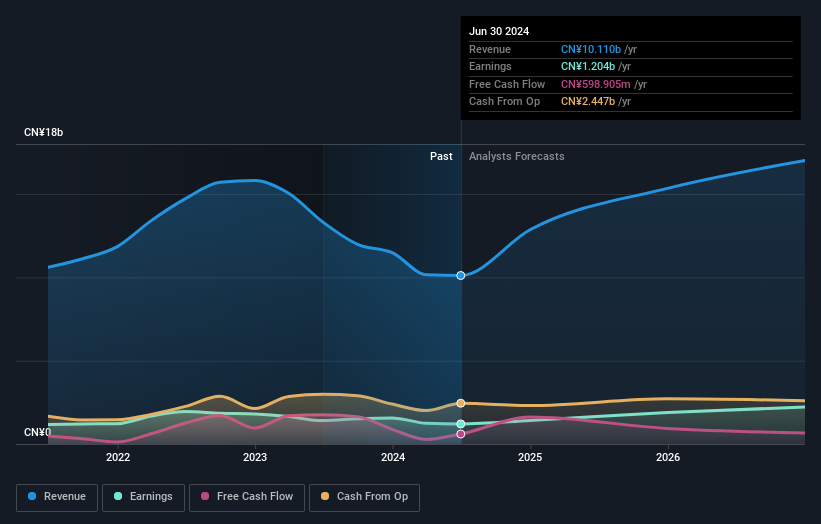The width and height of the screenshot is (821, 524).
Task: Click the Jun 30 2024 tooltip date
Action: coord(499,31)
